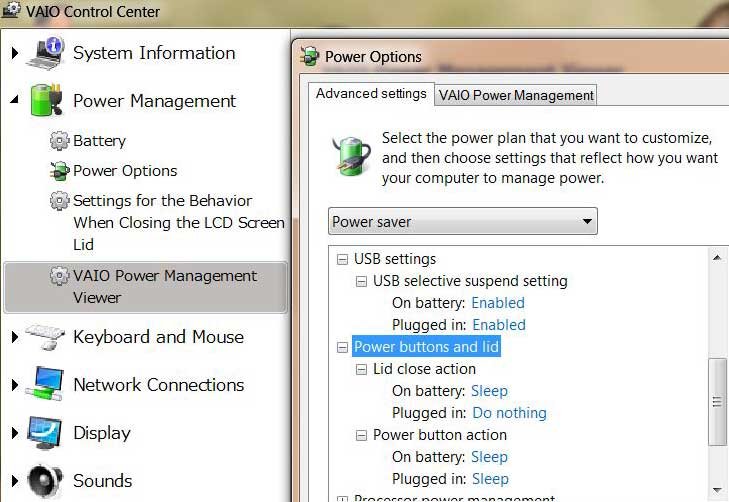Screen dimensions: 729x502
Task: Collapse the Lid close action node
Action: 361,370
